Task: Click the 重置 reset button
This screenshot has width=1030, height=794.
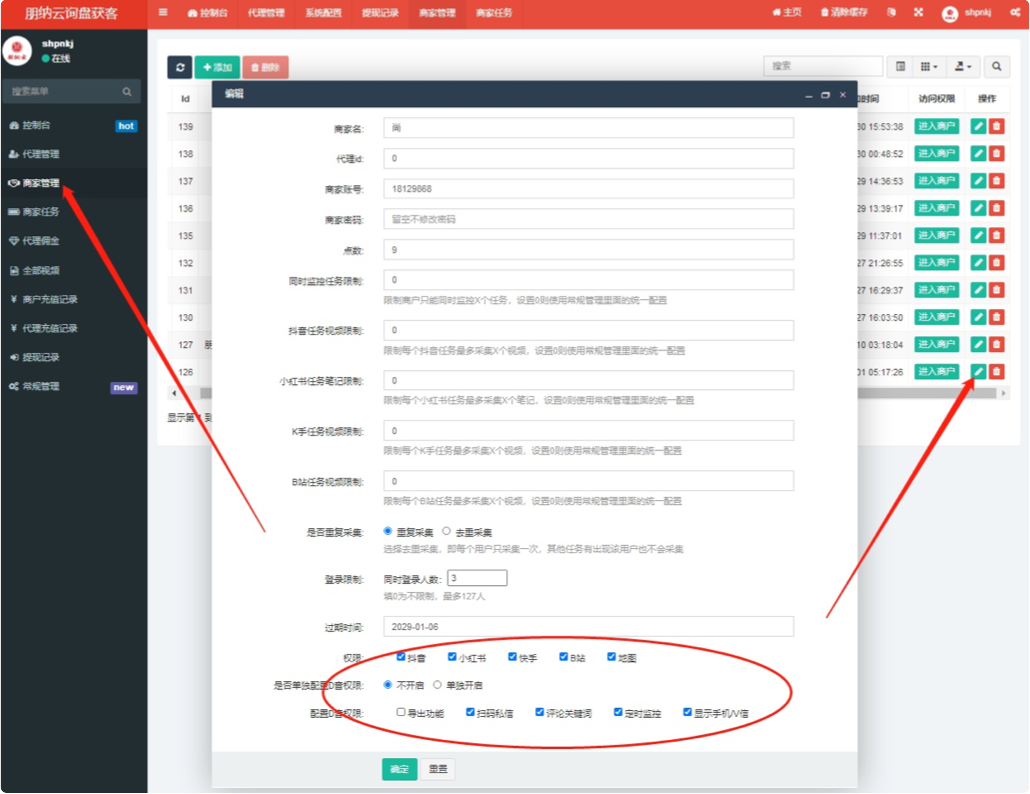Action: (438, 769)
